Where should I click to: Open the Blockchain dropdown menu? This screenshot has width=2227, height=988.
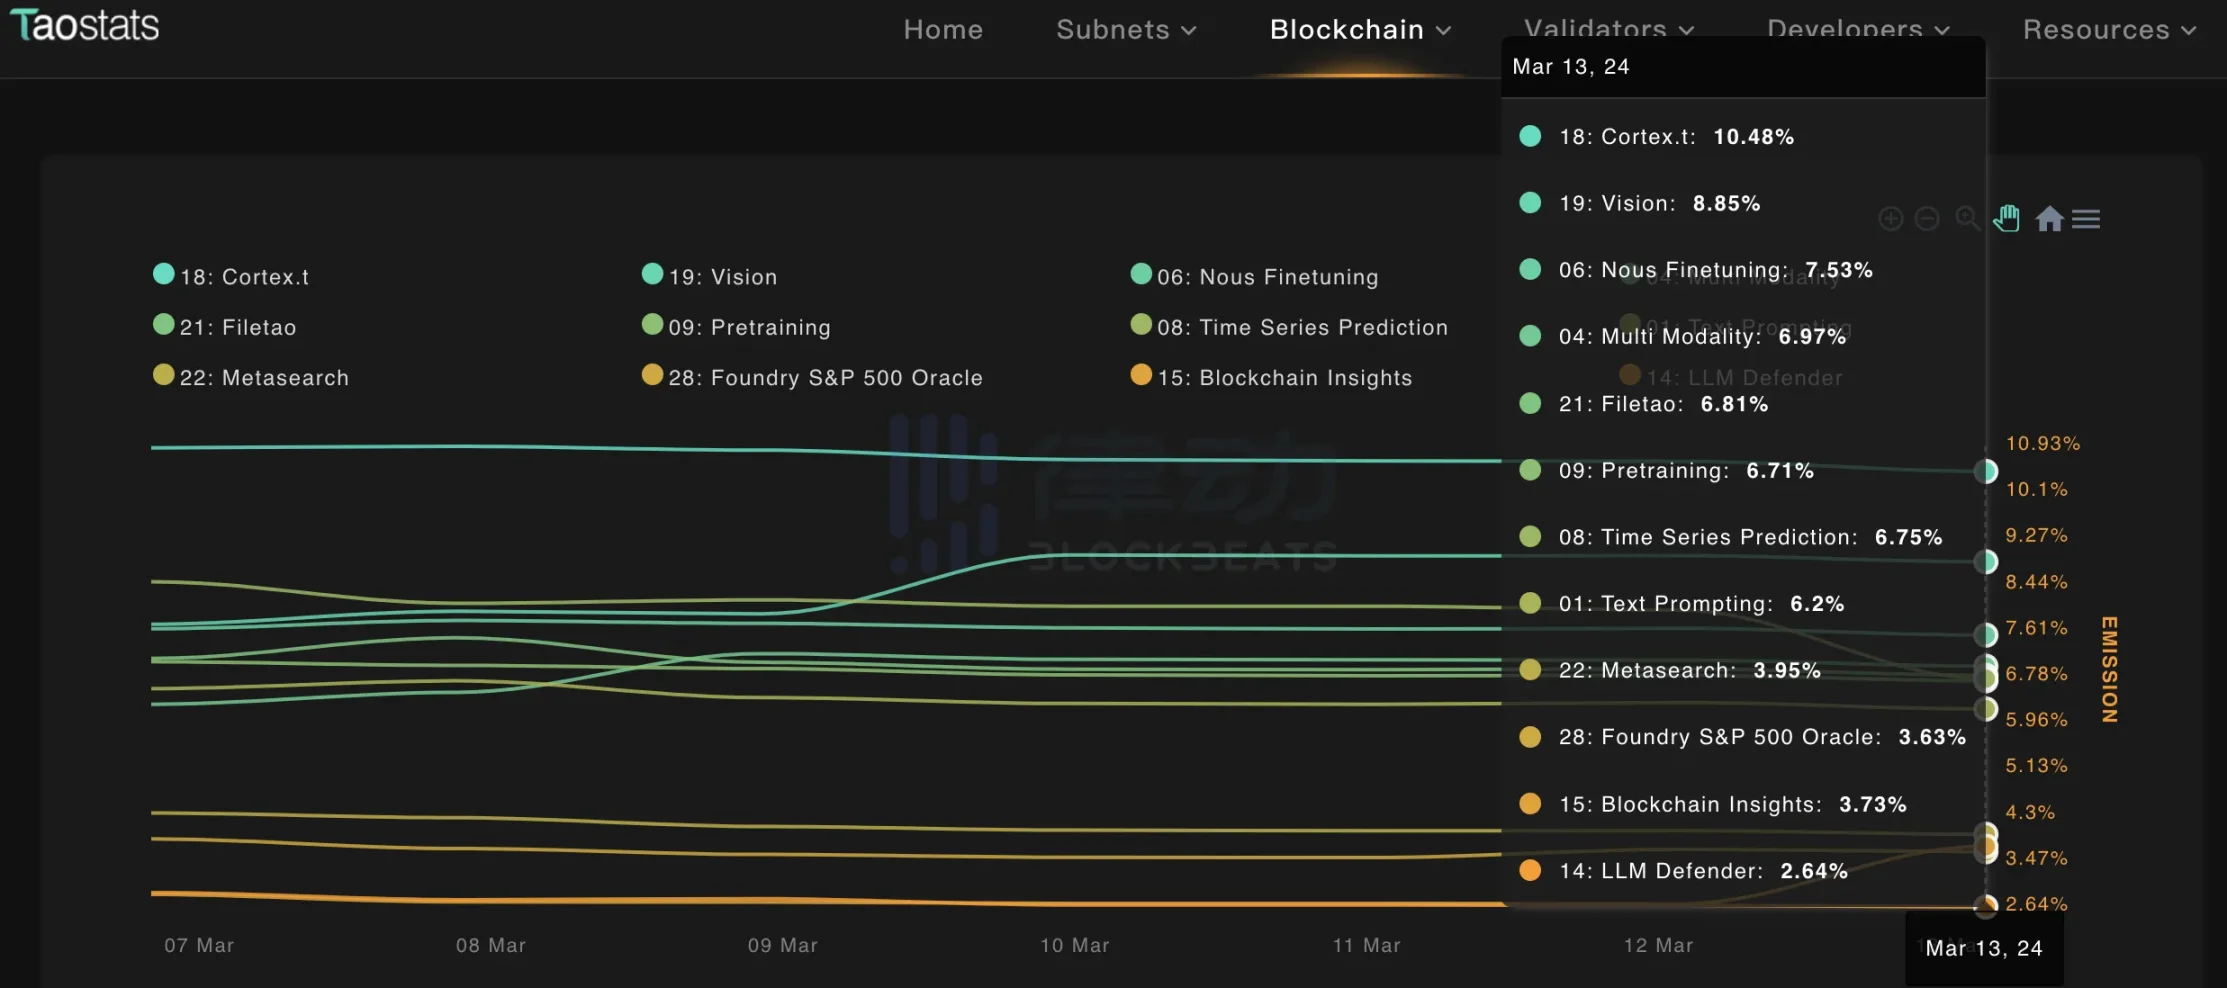(x=1360, y=30)
